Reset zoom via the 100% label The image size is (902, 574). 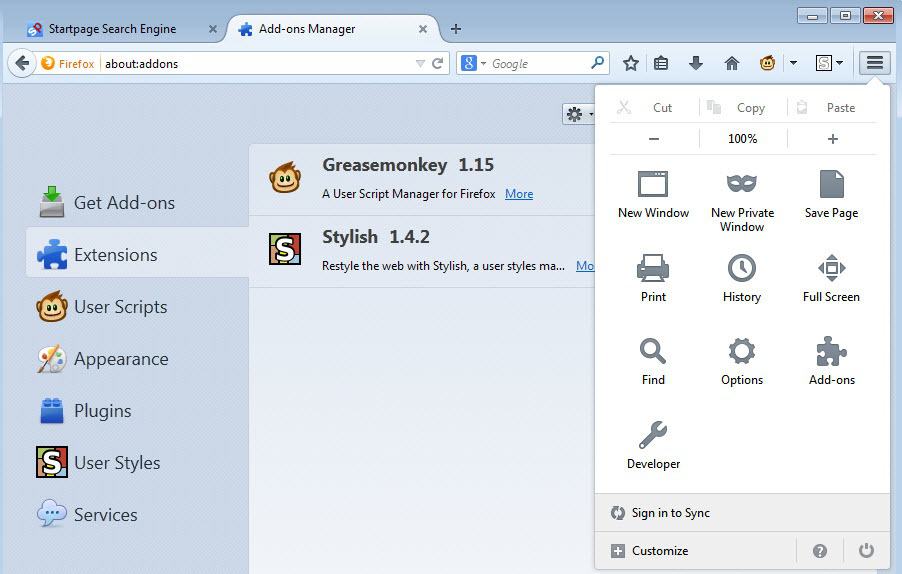pos(743,139)
